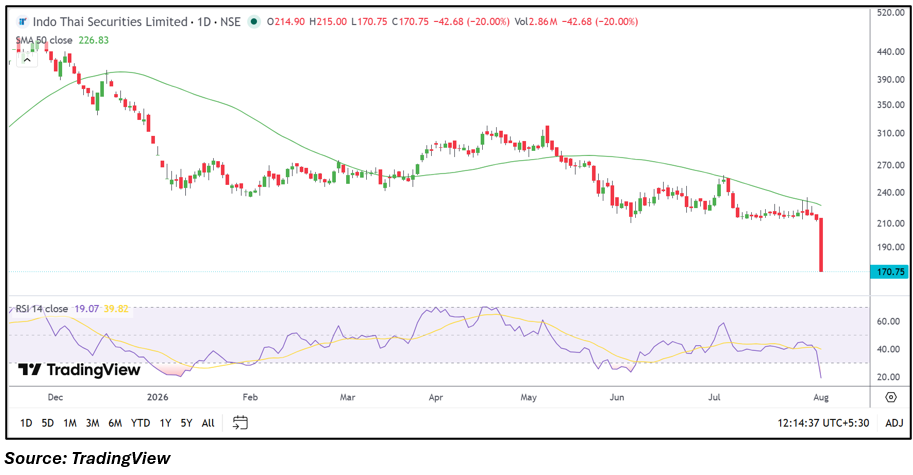Click the Indo Thai Securities Limited symbol title
Viewport: 913px width, 475px height.
pos(110,22)
